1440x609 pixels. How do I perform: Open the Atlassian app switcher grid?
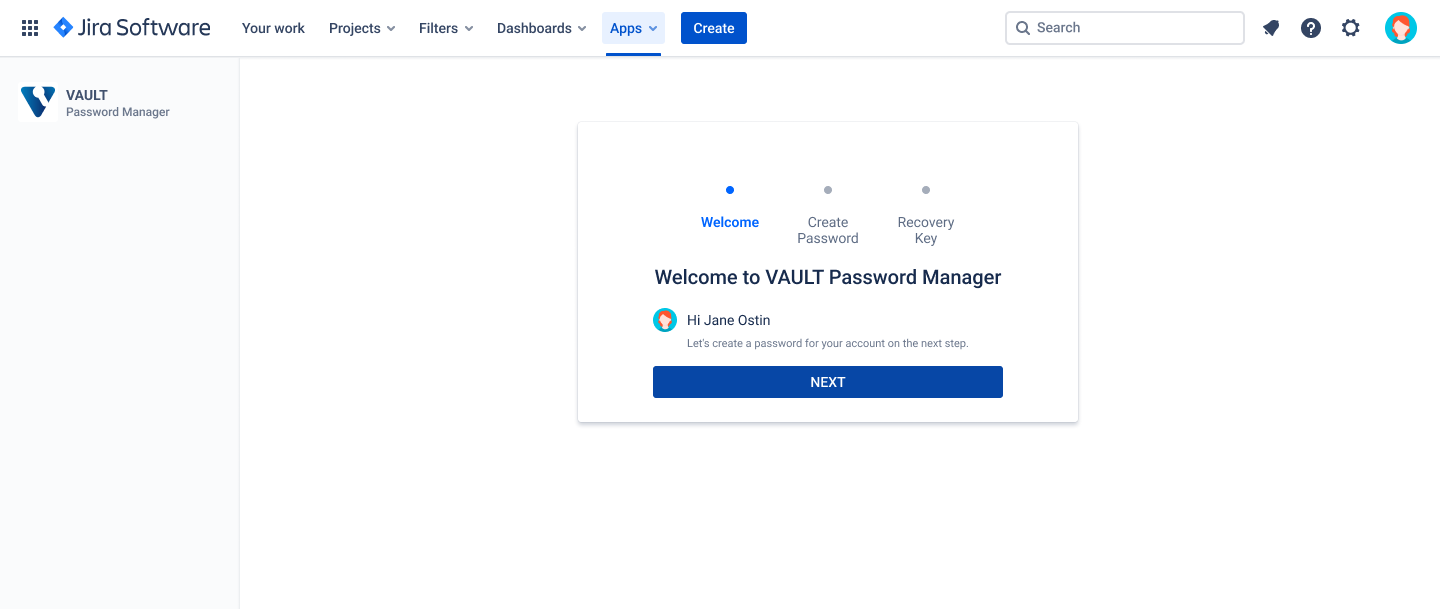[30, 27]
